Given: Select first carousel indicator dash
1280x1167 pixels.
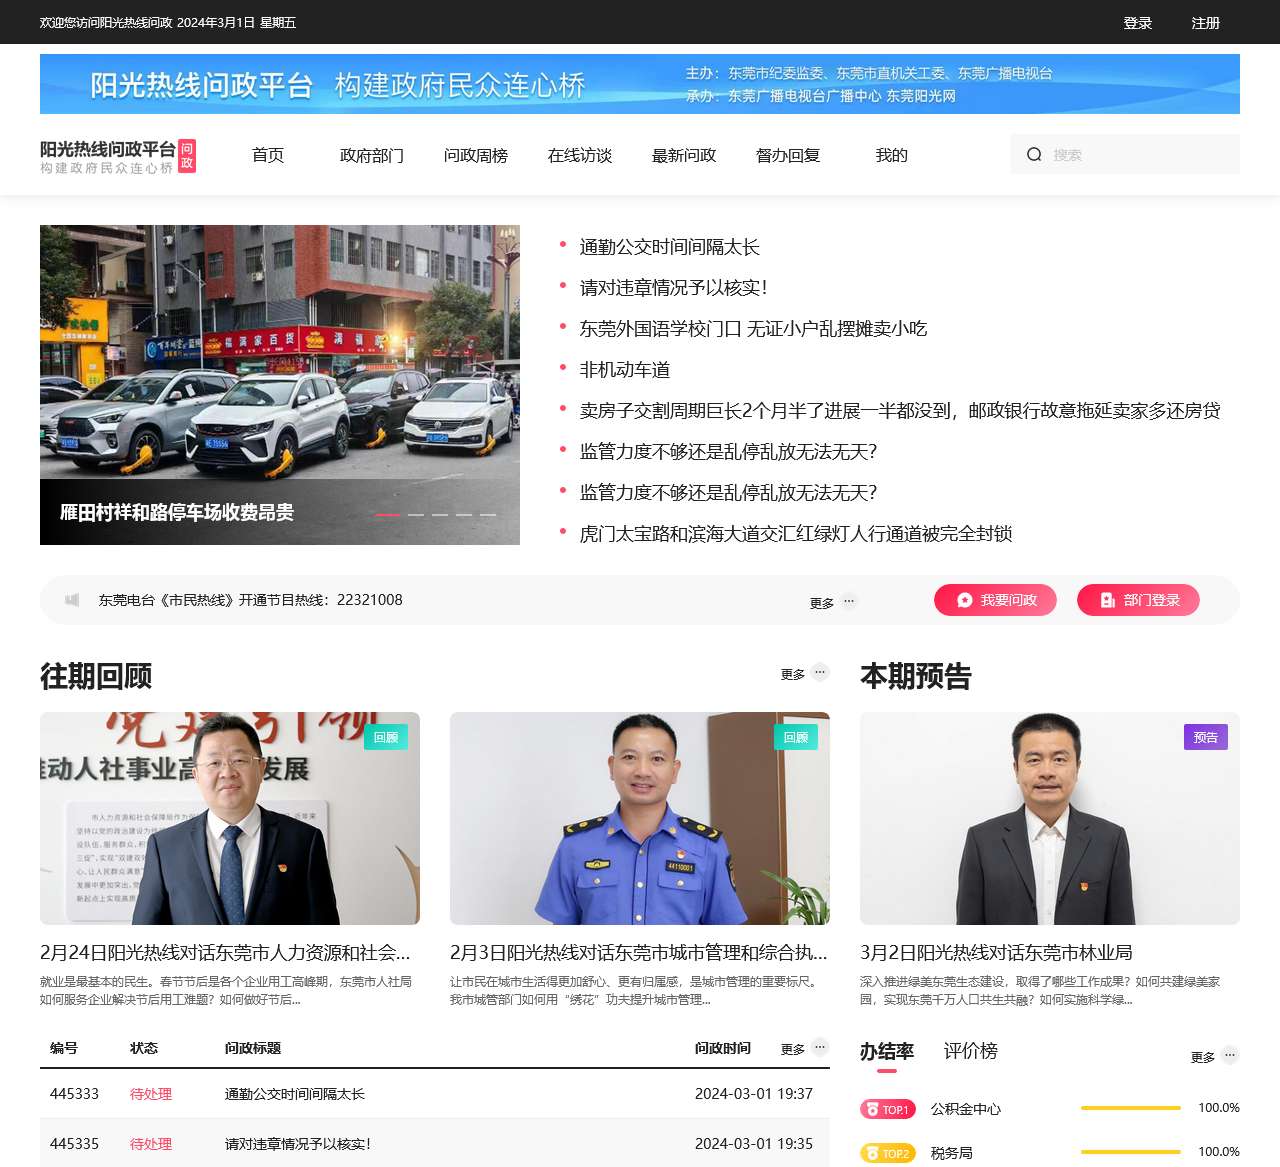Looking at the screenshot, I should tap(387, 514).
